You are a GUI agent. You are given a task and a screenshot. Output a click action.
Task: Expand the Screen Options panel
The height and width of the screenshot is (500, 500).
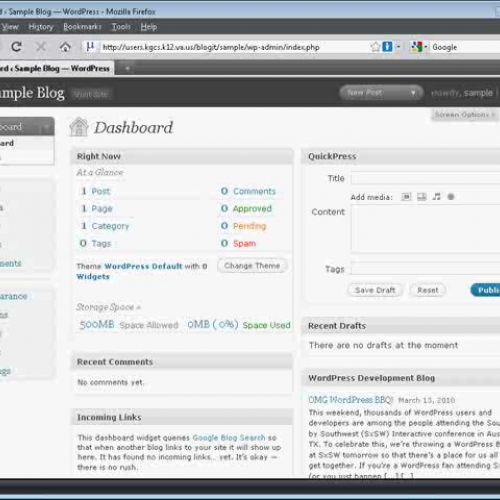click(464, 114)
